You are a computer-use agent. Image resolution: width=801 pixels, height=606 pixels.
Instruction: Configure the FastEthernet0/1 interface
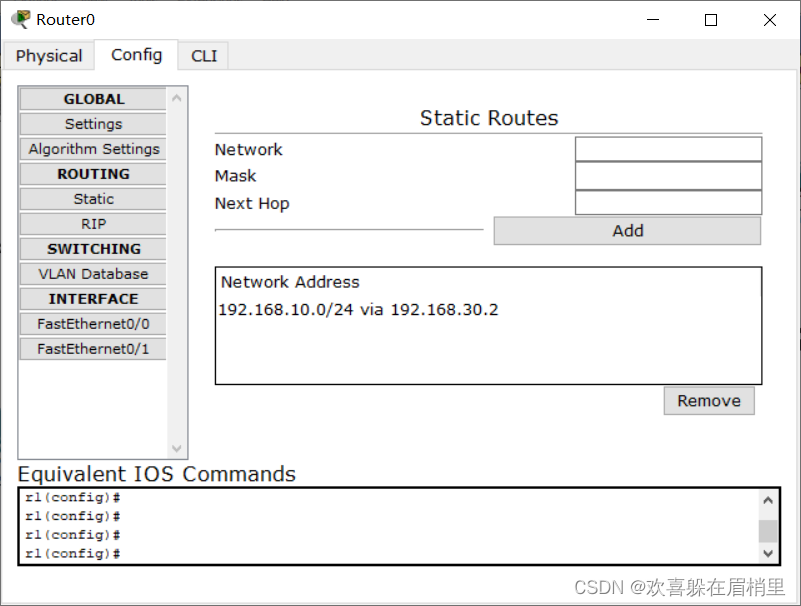coord(93,349)
